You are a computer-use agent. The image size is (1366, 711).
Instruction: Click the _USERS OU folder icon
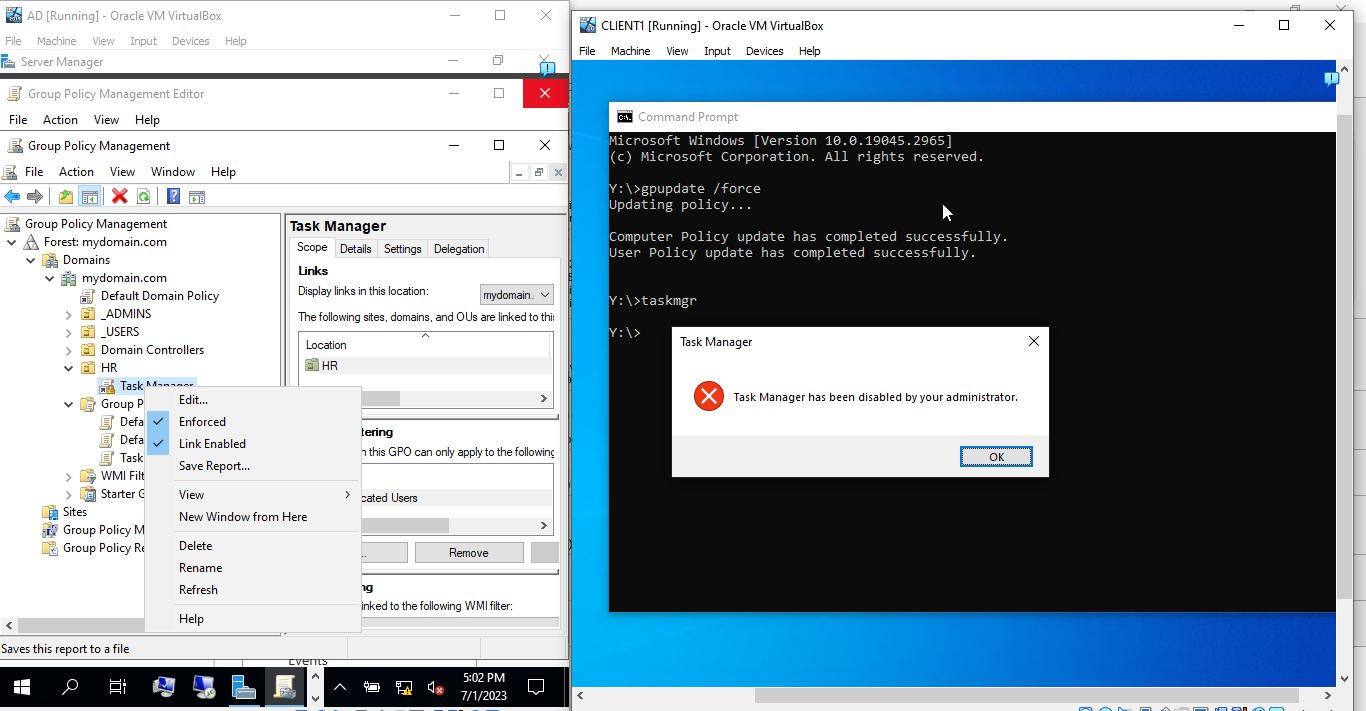tap(88, 332)
